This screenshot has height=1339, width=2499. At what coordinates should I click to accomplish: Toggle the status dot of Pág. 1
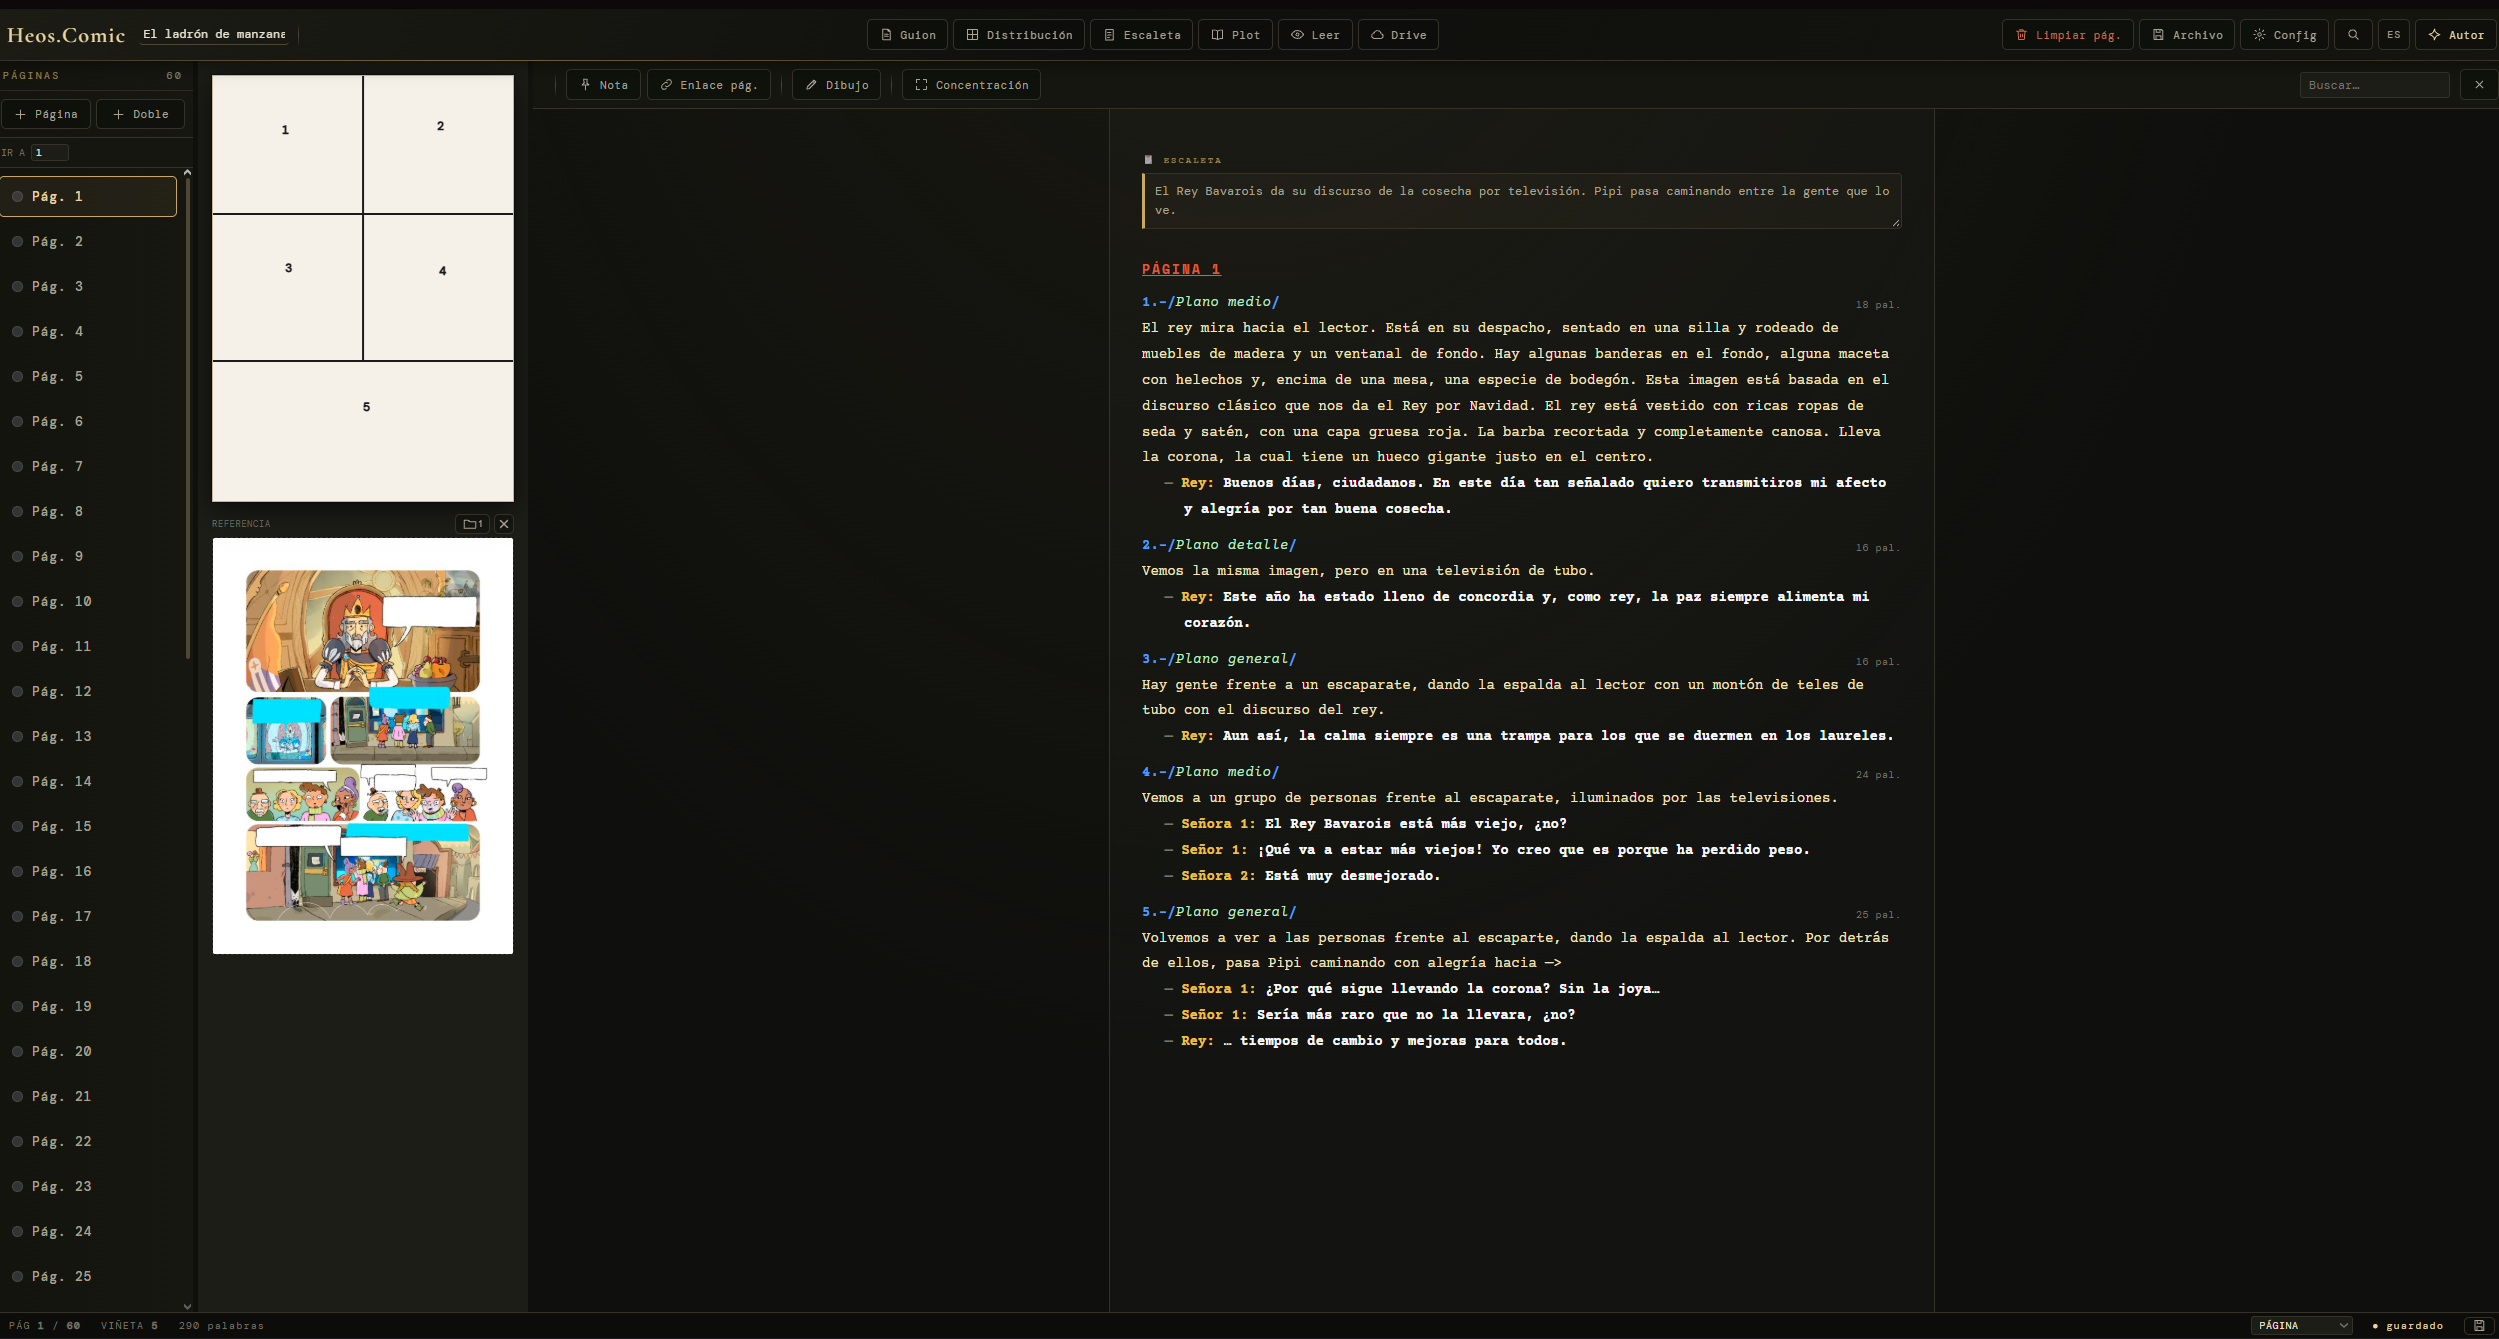tap(17, 197)
